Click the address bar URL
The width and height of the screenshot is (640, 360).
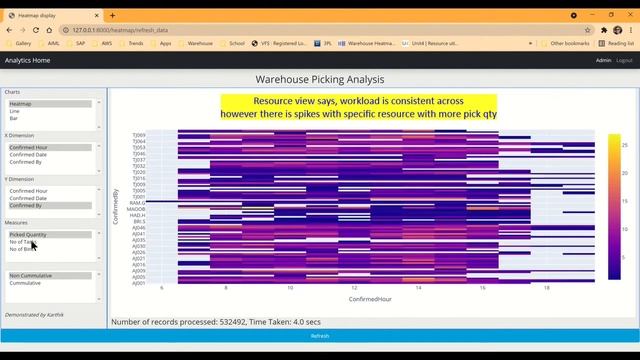[120, 30]
